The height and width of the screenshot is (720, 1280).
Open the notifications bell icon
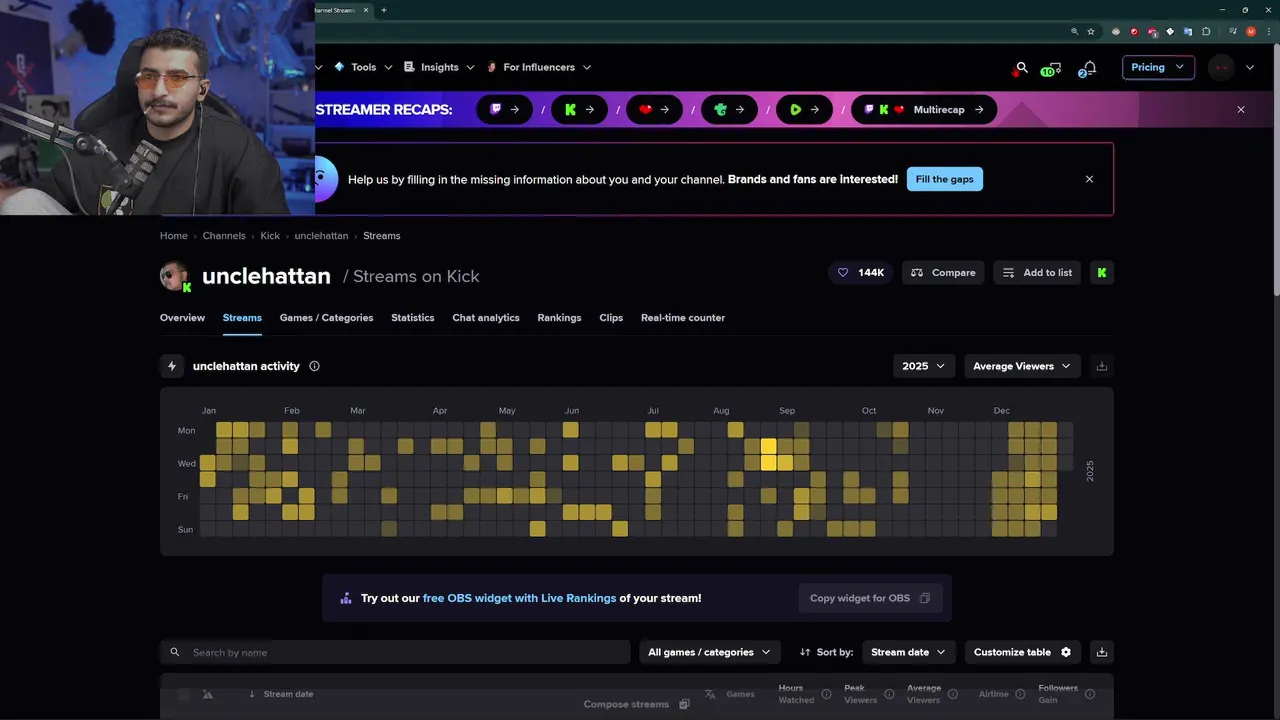[1089, 68]
